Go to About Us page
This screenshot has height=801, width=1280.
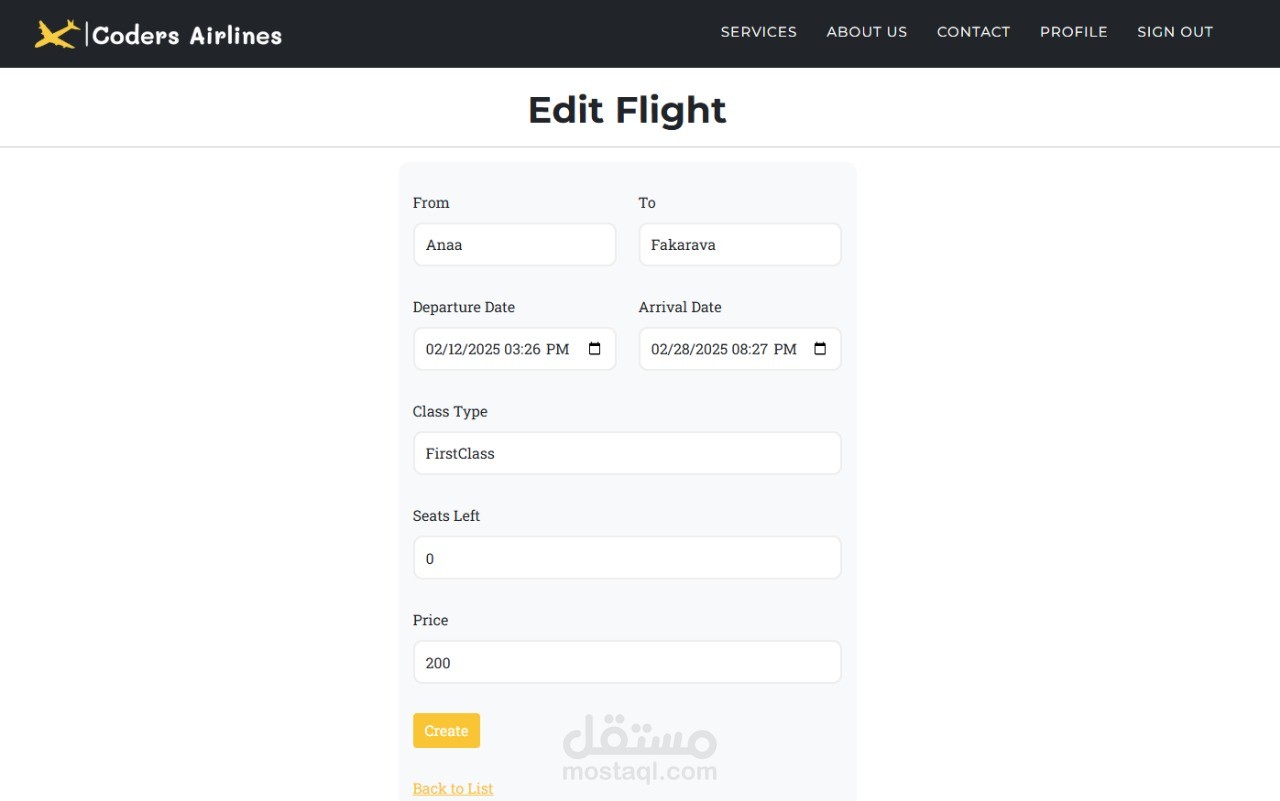867,32
